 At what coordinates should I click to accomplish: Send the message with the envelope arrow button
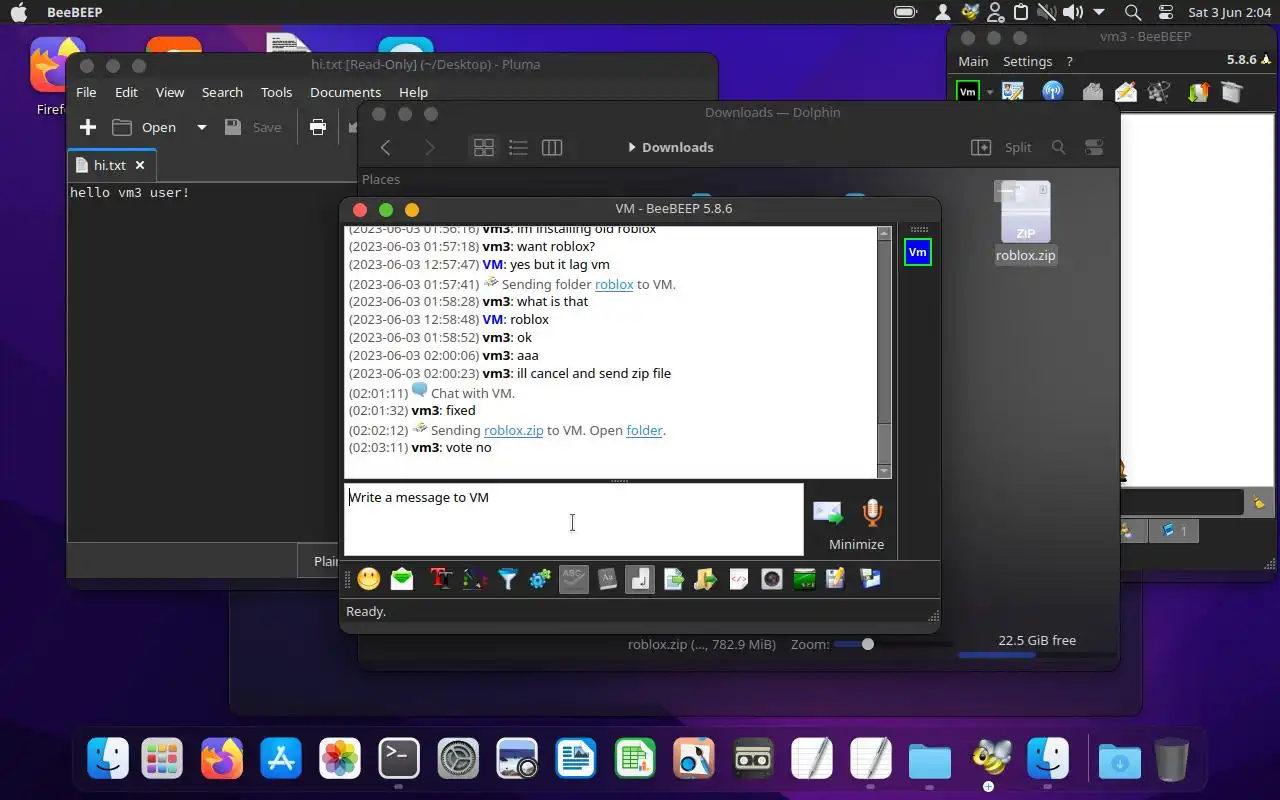pos(828,513)
